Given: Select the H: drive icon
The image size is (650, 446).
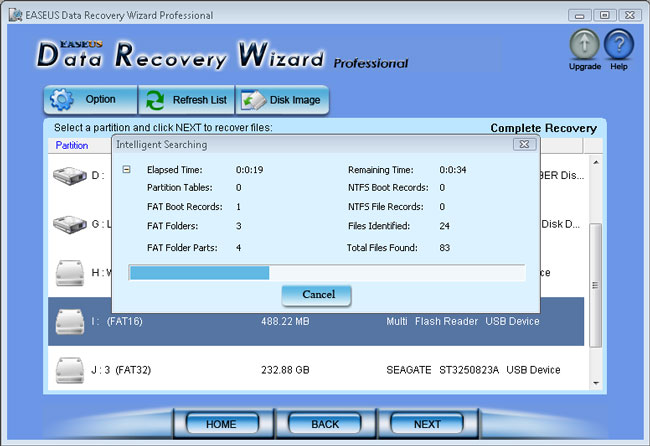Looking at the screenshot, I should point(70,273).
